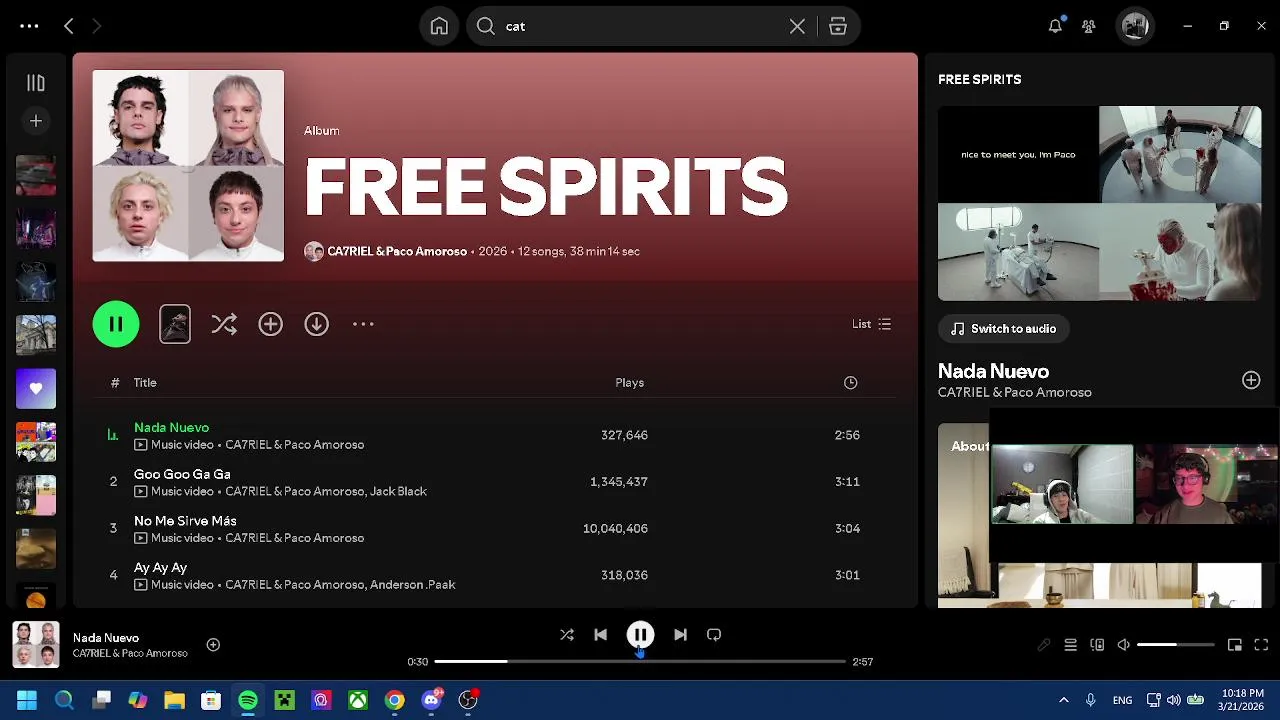This screenshot has width=1280, height=720.
Task: Open the three-dots app menu
Action: click(x=29, y=26)
